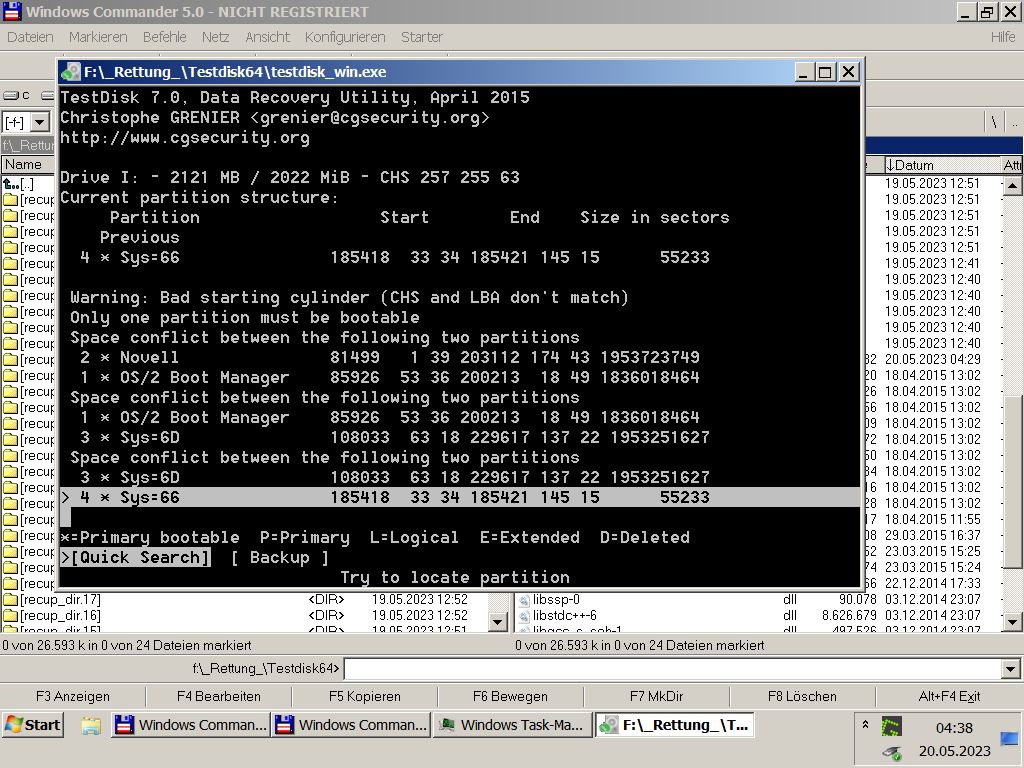Open the Hilfe menu
The image size is (1024, 768).
pyautogui.click(x=1002, y=37)
